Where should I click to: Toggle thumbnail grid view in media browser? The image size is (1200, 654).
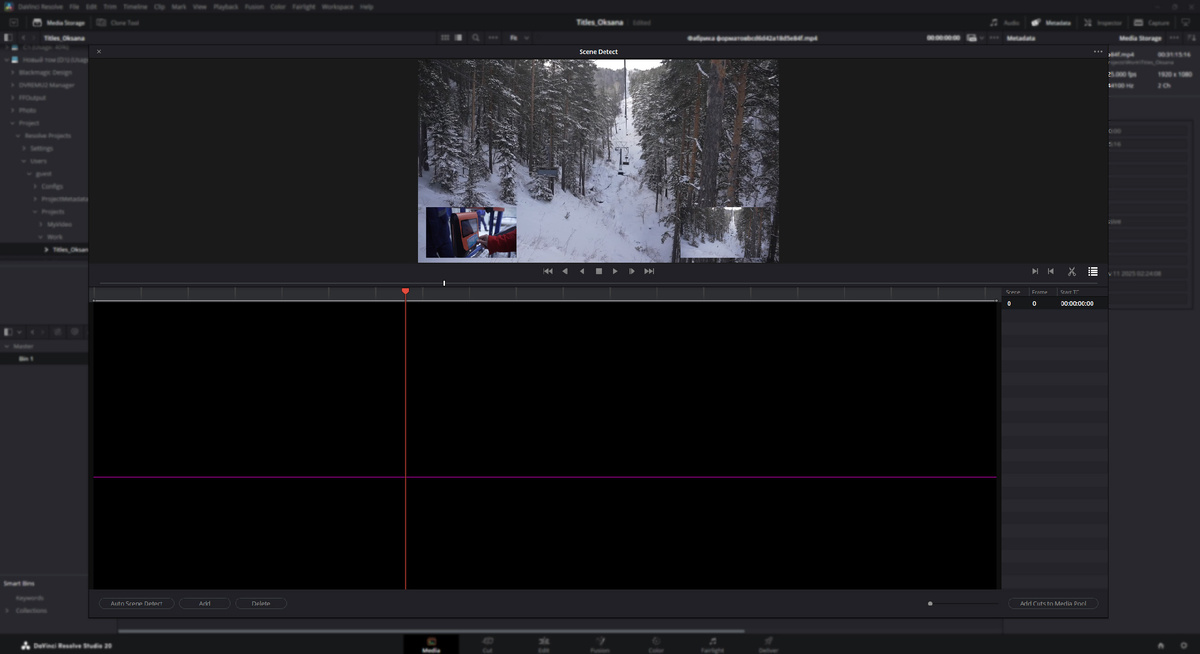click(x=445, y=37)
